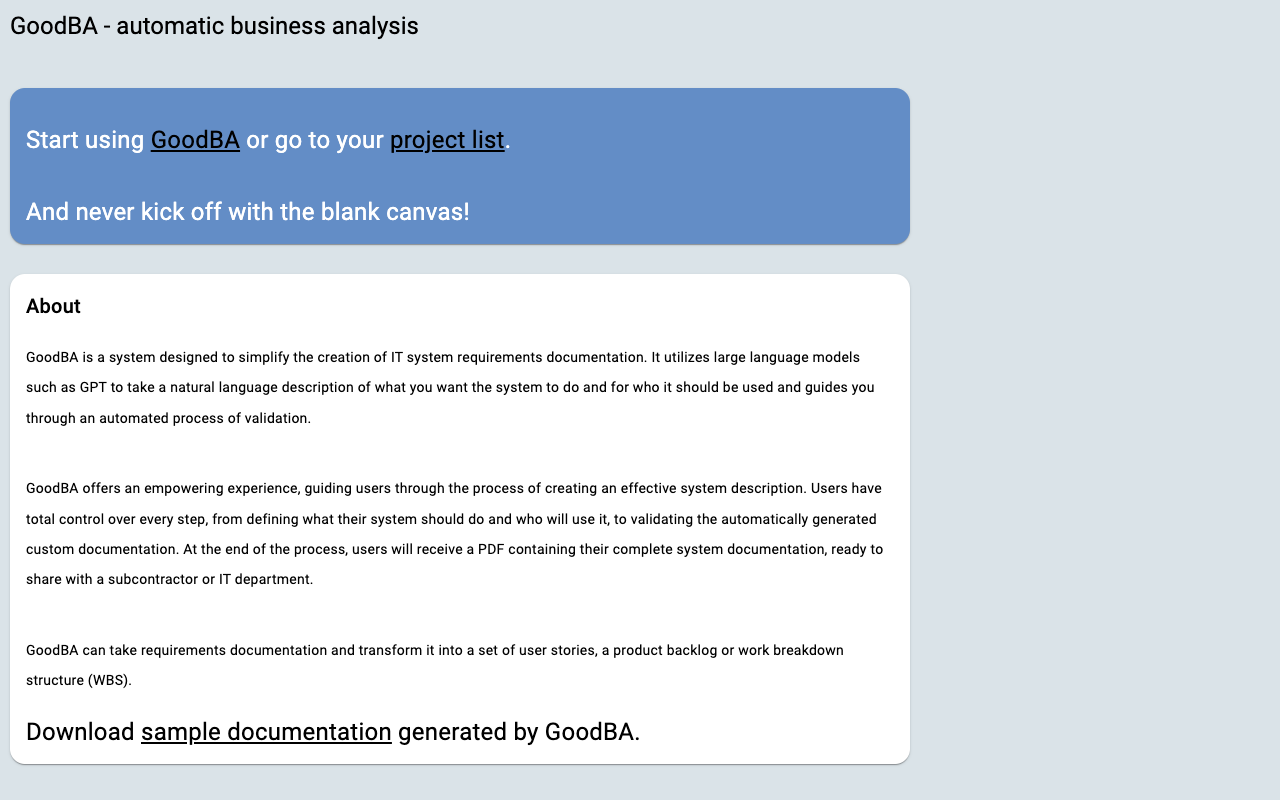This screenshot has width=1280, height=800.
Task: Click the line 'share with a subcontractor or IT department.'
Action: 170,579
